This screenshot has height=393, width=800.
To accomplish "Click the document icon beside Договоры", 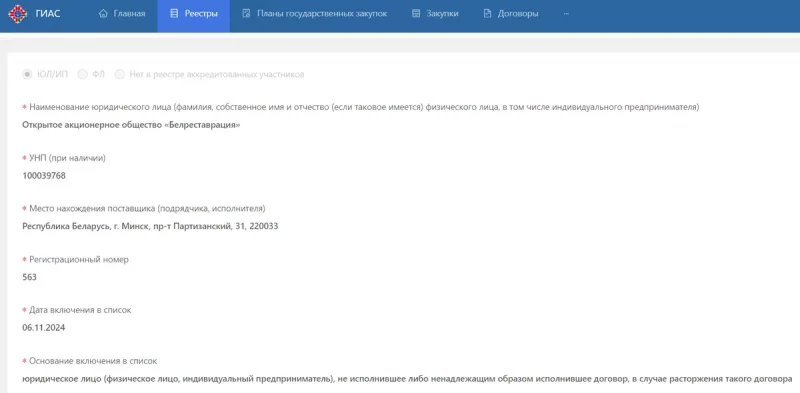I will click(487, 14).
